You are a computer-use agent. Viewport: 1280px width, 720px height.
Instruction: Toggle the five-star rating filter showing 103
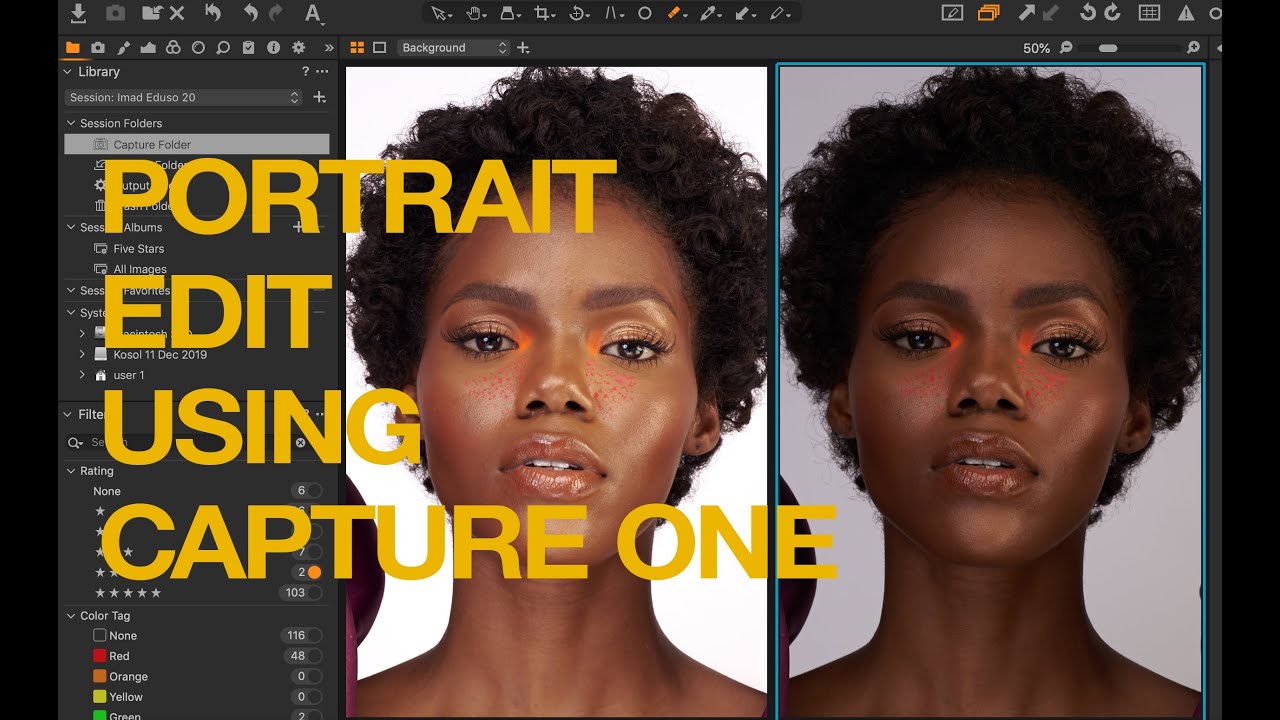pyautogui.click(x=315, y=593)
